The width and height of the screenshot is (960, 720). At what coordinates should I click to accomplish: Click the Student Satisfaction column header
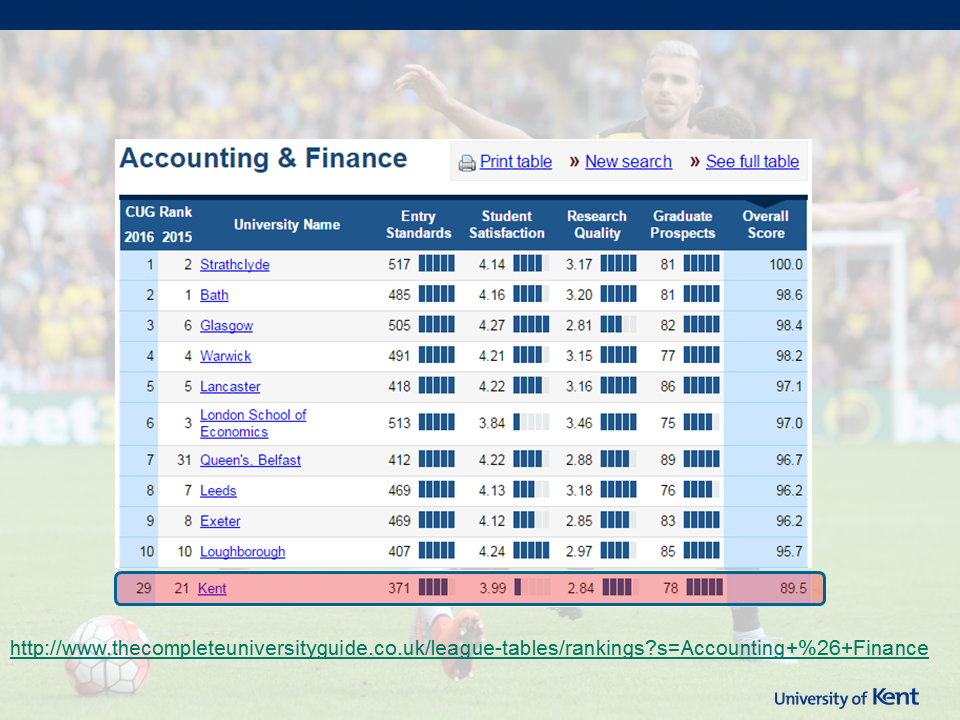point(506,225)
